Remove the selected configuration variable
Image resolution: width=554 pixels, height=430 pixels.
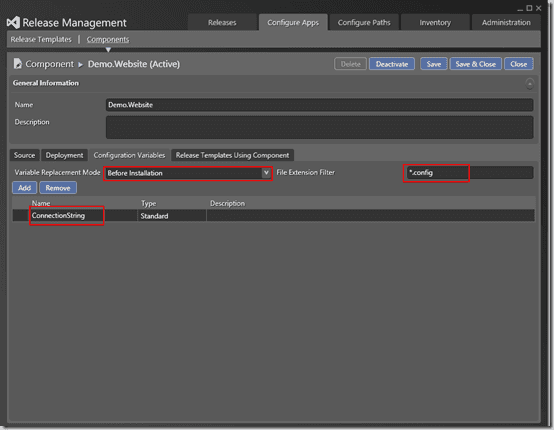click(58, 188)
